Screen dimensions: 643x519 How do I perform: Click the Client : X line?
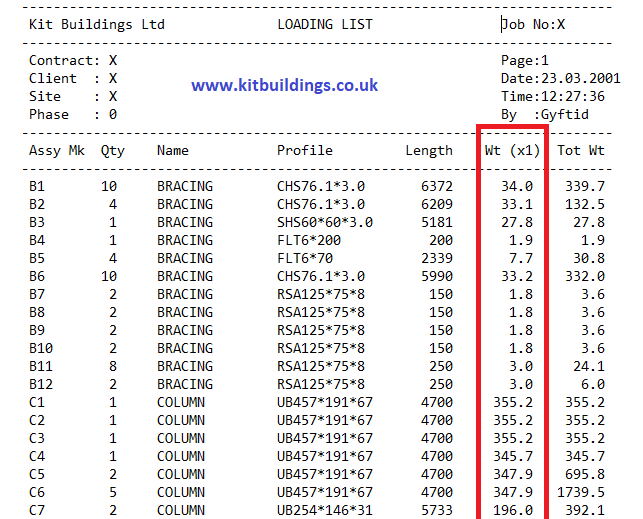coord(73,78)
